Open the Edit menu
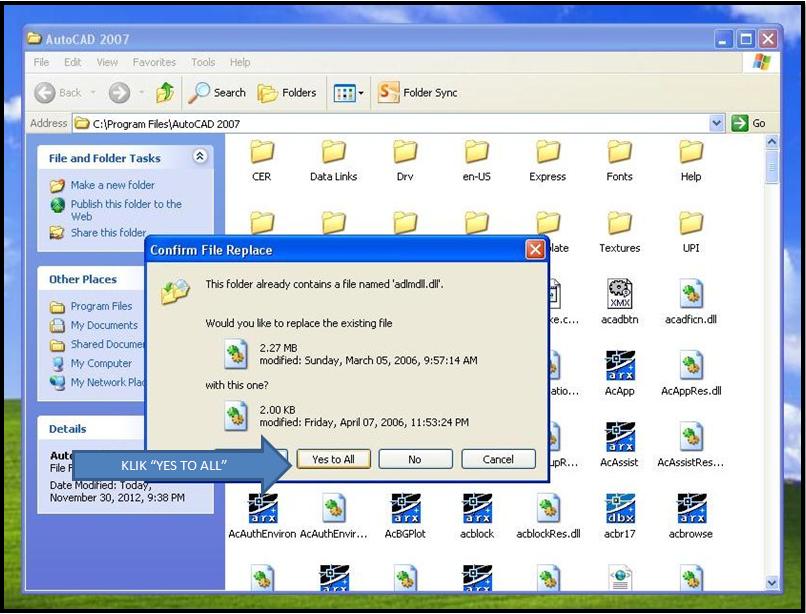This screenshot has height=614, width=806. 72,62
